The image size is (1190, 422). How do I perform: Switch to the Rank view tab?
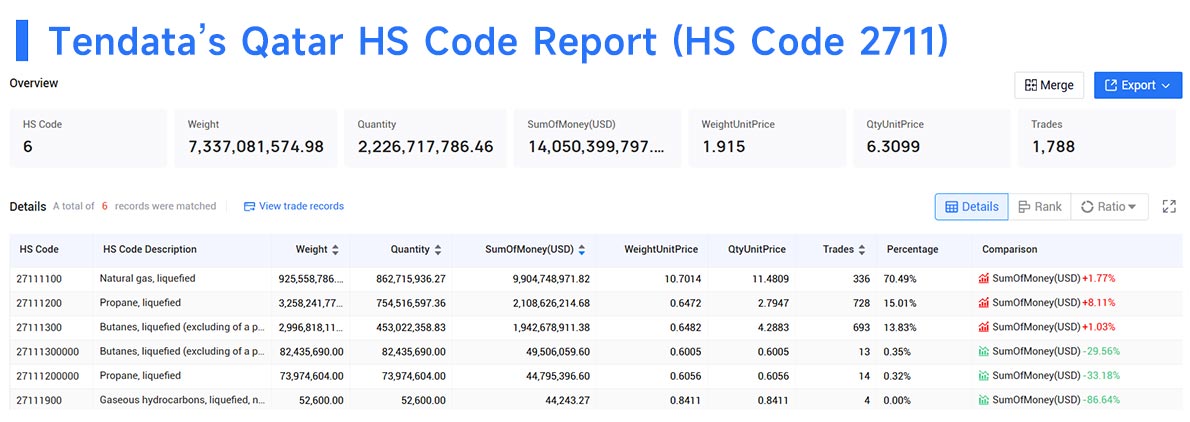(x=1040, y=206)
